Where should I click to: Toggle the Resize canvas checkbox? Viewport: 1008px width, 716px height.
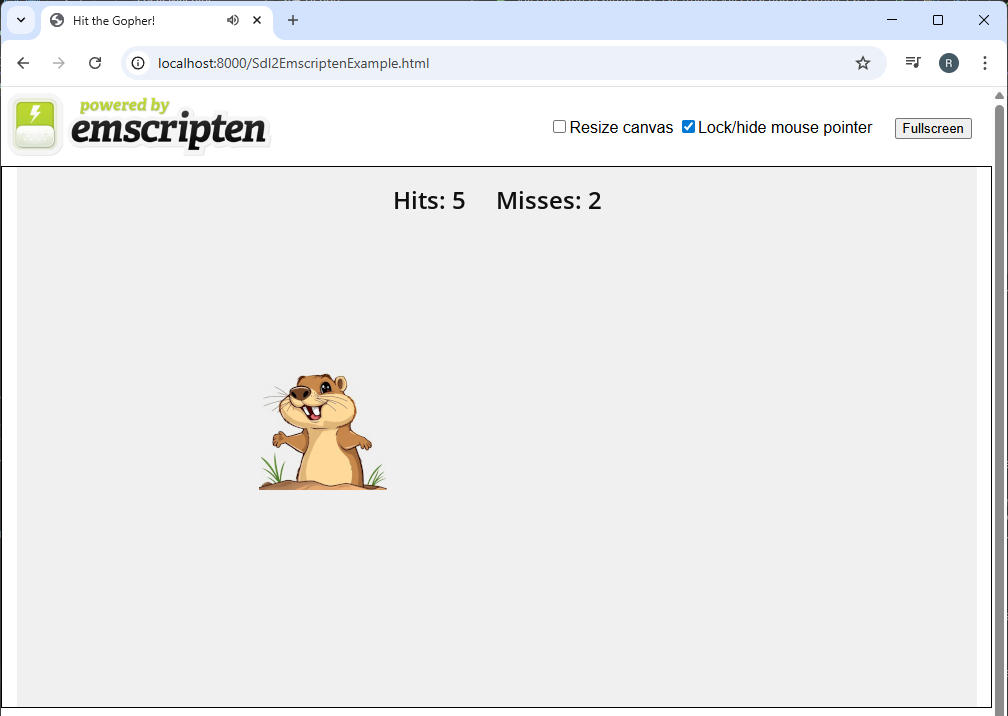(559, 127)
